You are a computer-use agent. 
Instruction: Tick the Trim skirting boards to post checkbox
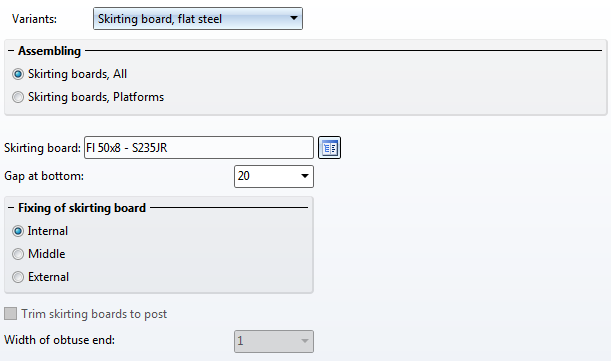click(x=11, y=313)
